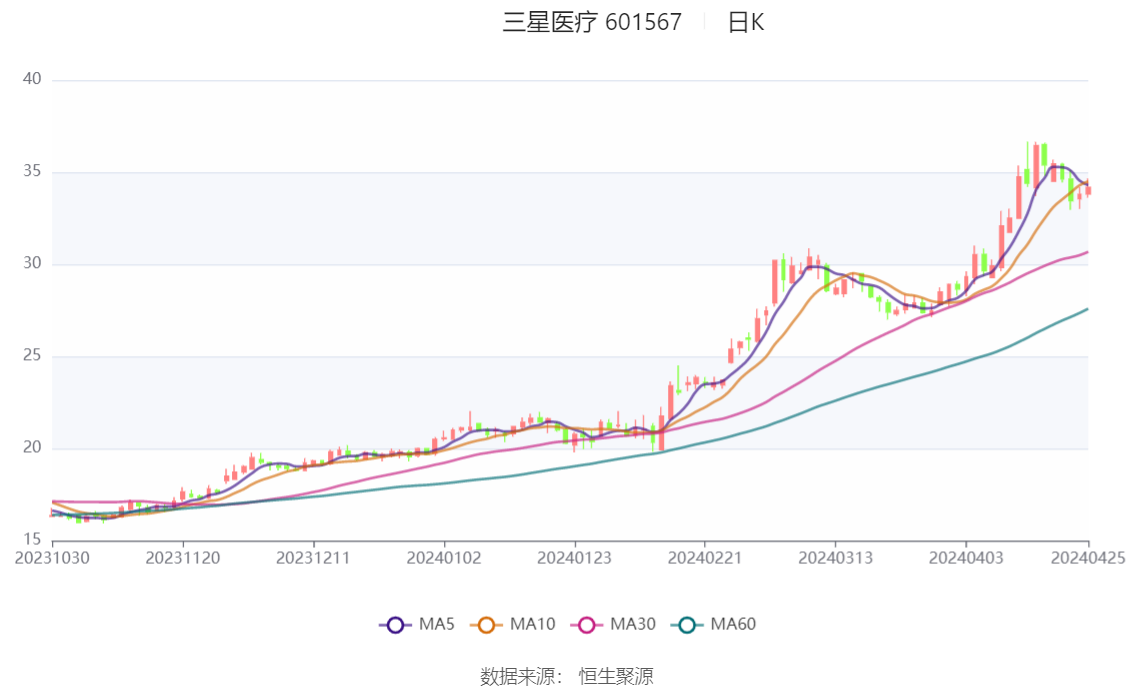Image resolution: width=1134 pixels, height=689 pixels.
Task: Toggle the MA60 legend series
Action: pos(714,625)
